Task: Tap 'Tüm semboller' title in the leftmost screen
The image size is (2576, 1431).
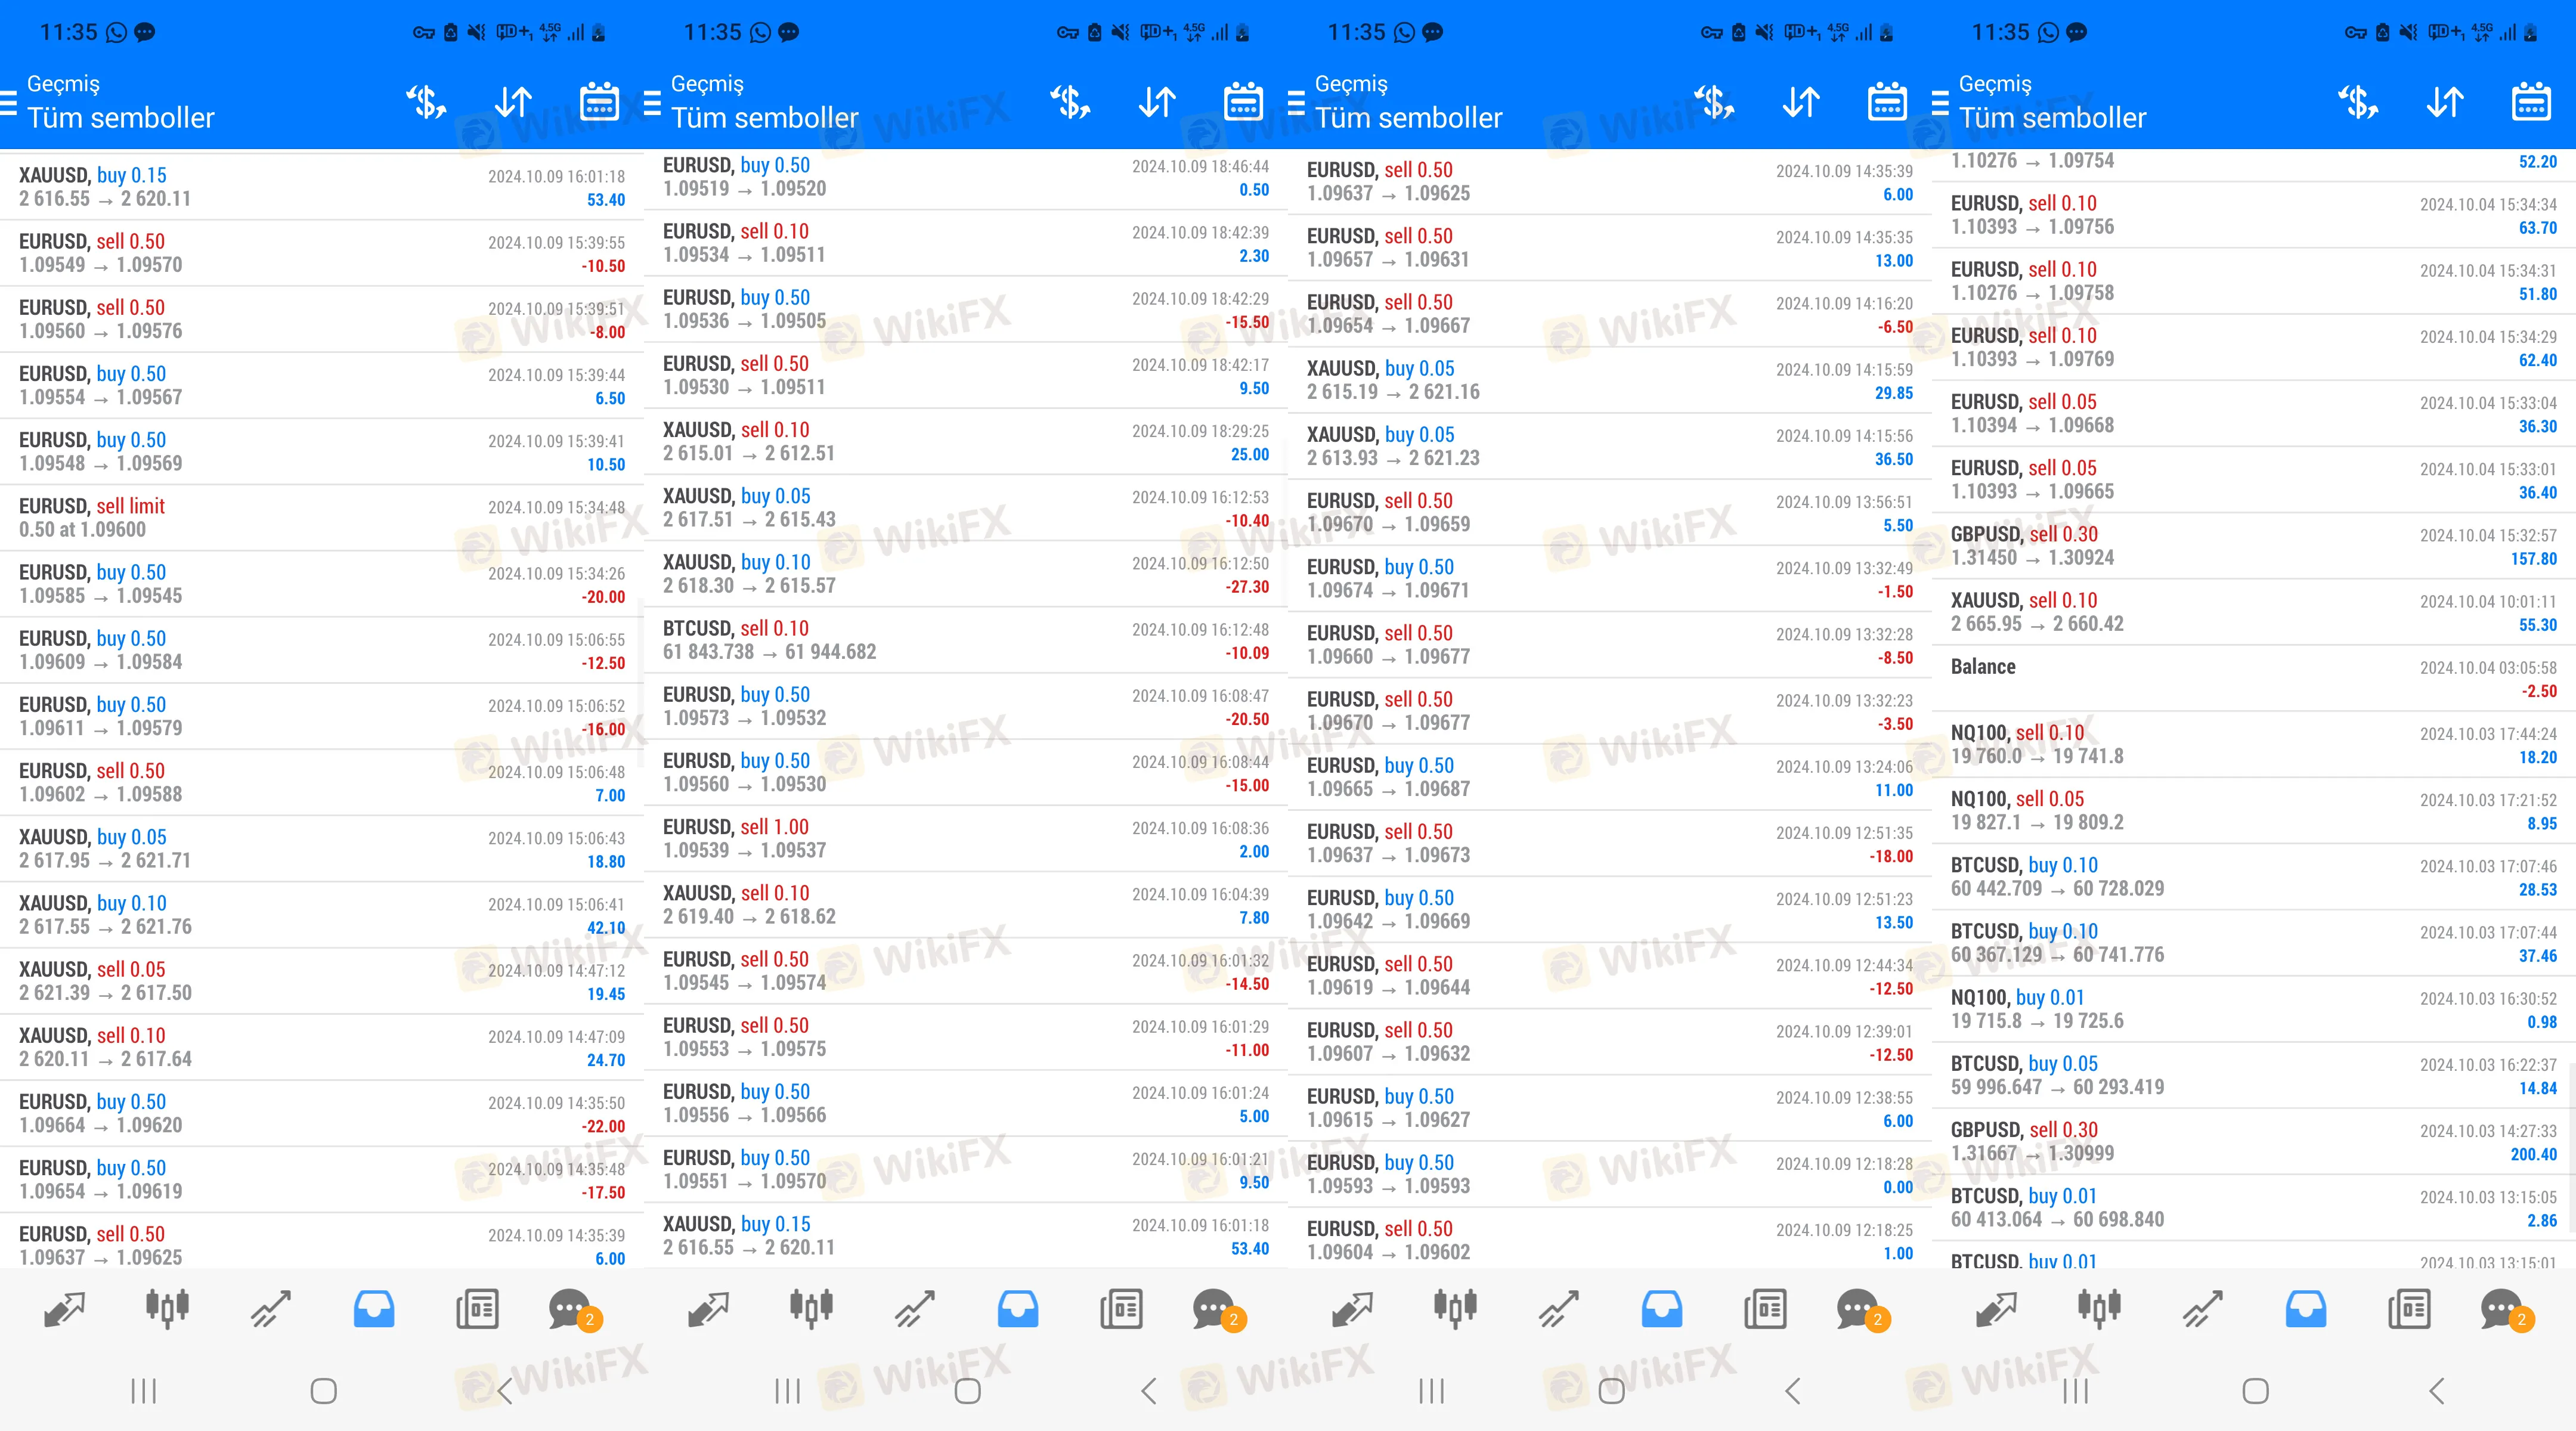Action: tap(121, 118)
